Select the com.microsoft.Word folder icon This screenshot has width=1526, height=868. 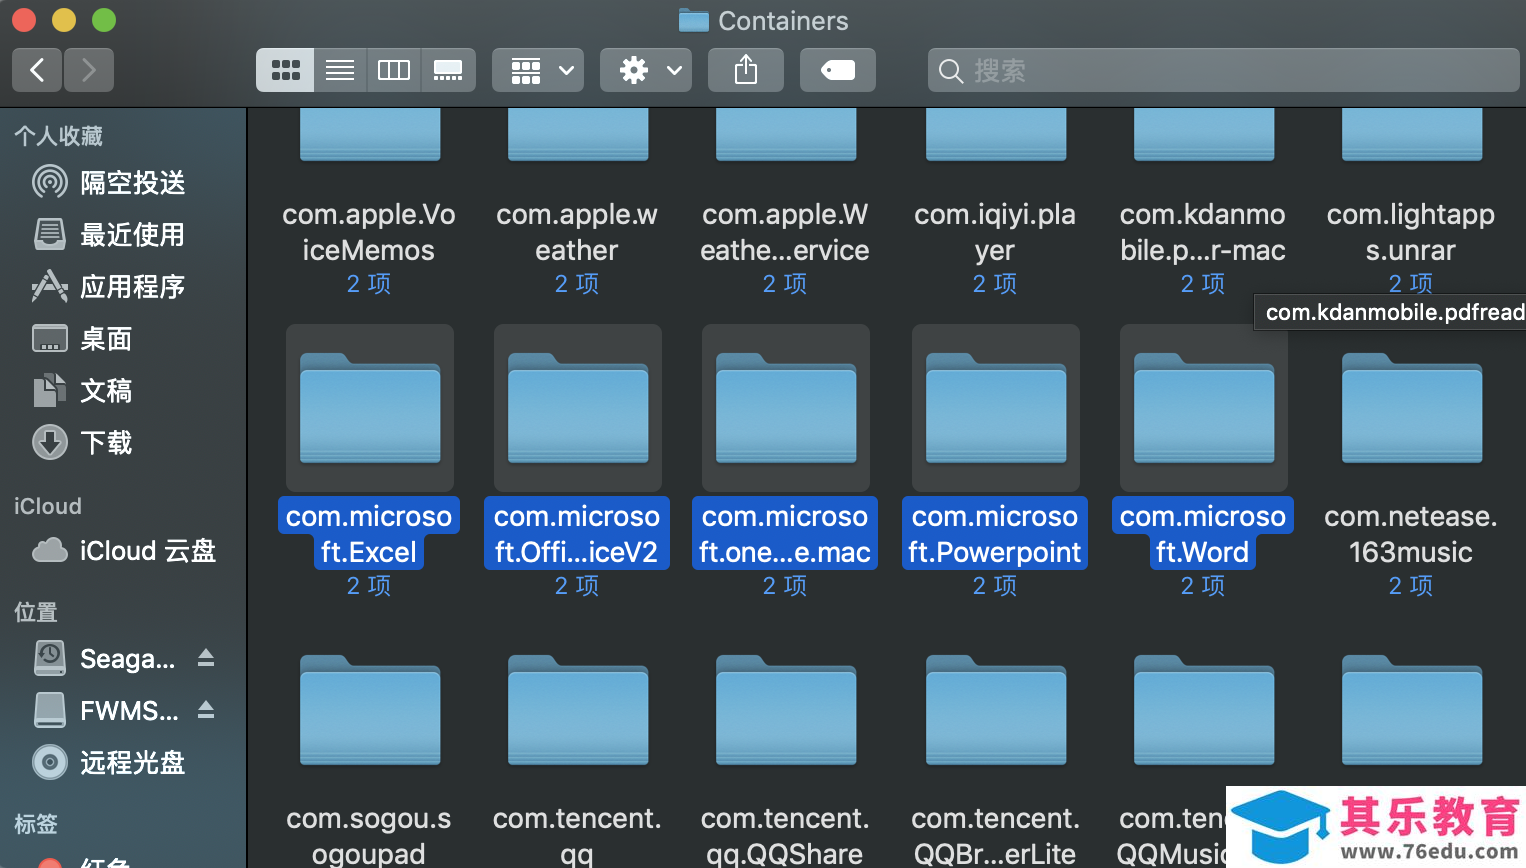1204,408
